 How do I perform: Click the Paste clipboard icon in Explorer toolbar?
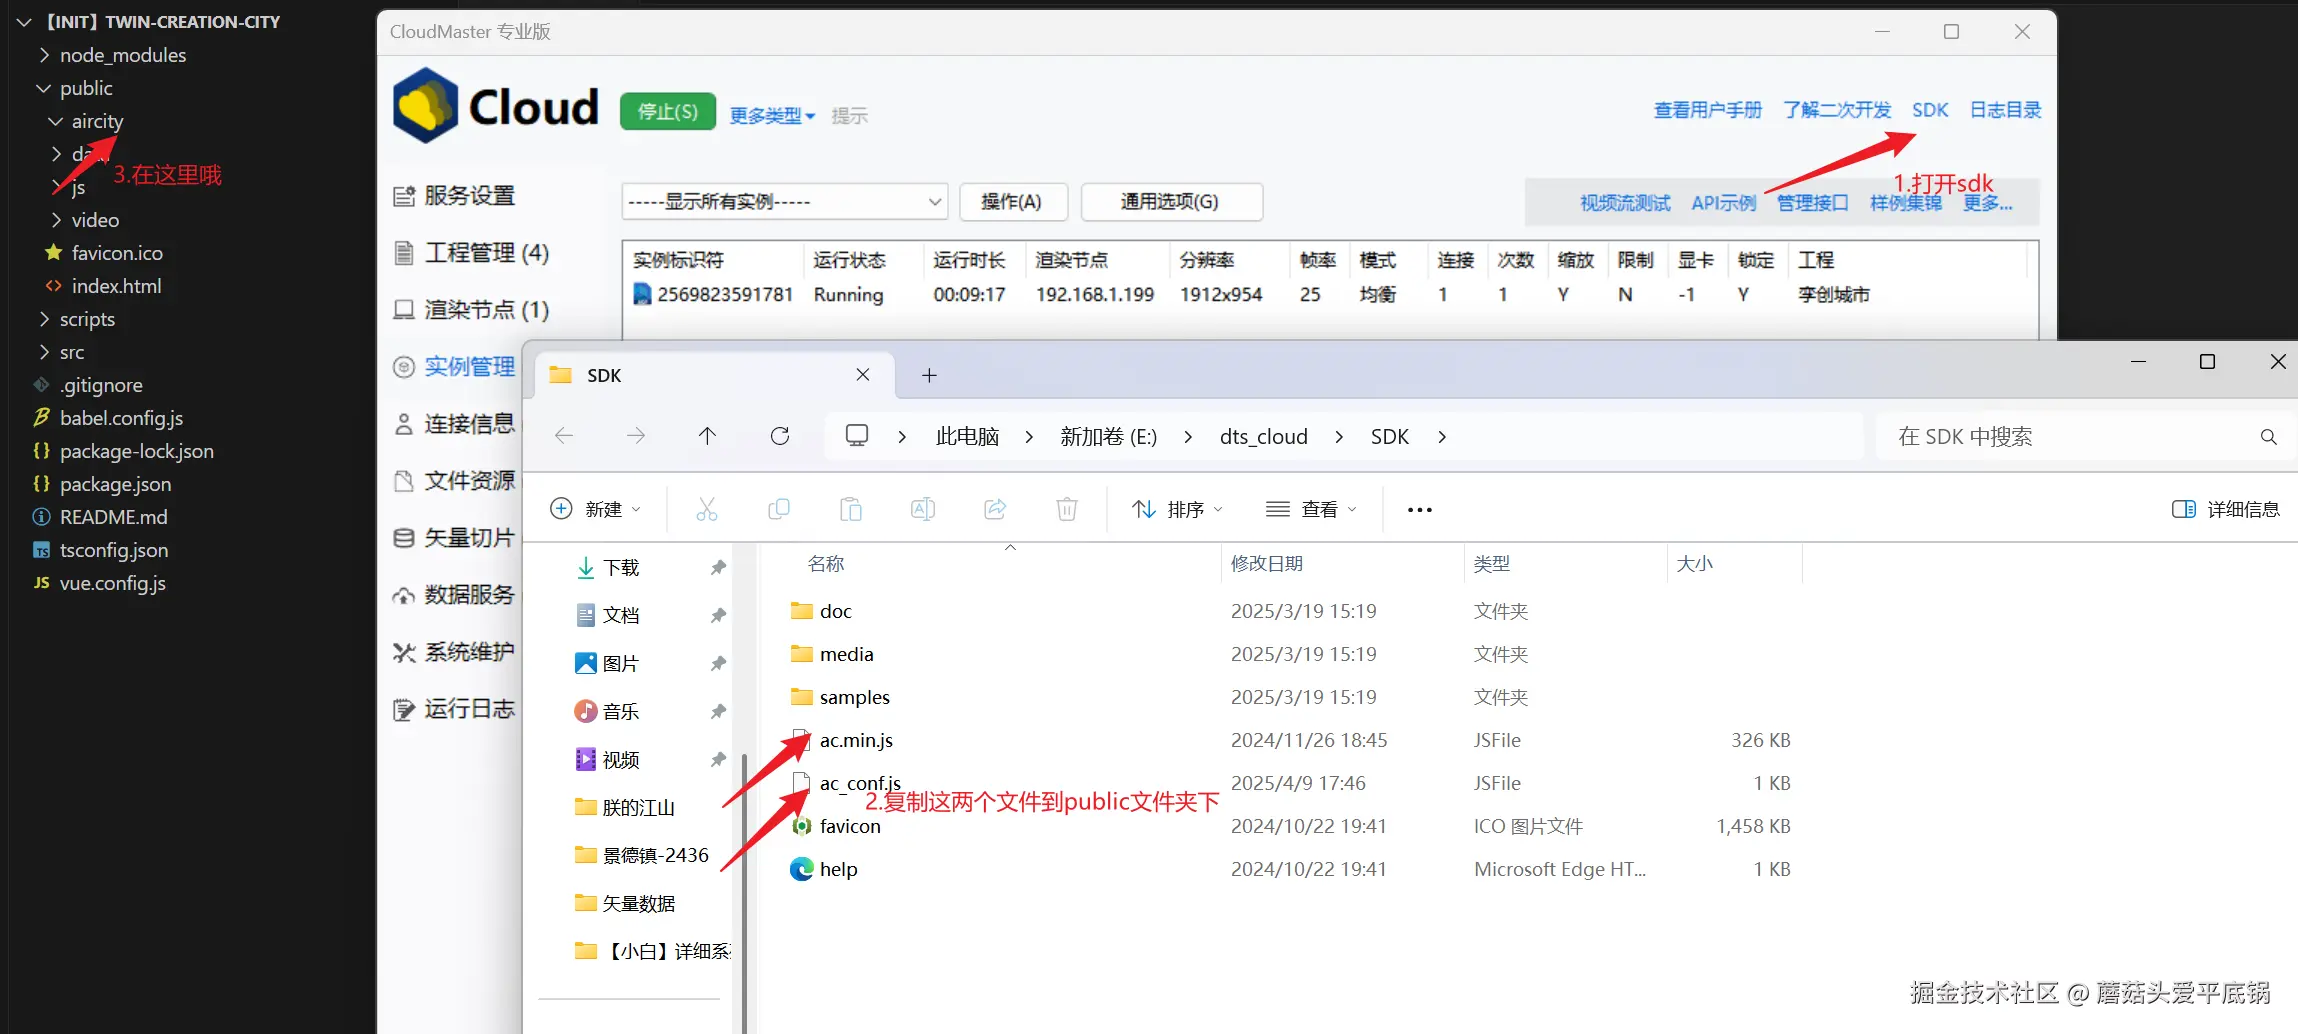[x=851, y=509]
